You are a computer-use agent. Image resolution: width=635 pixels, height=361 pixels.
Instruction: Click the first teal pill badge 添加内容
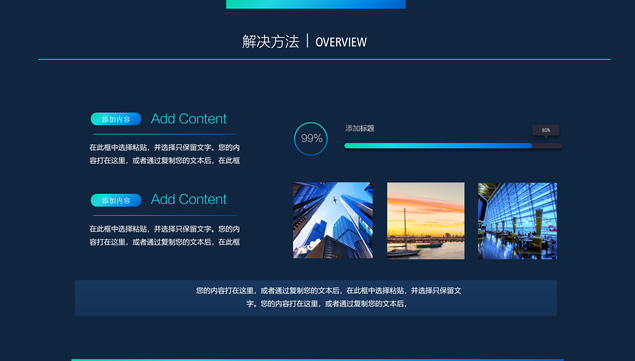(116, 119)
